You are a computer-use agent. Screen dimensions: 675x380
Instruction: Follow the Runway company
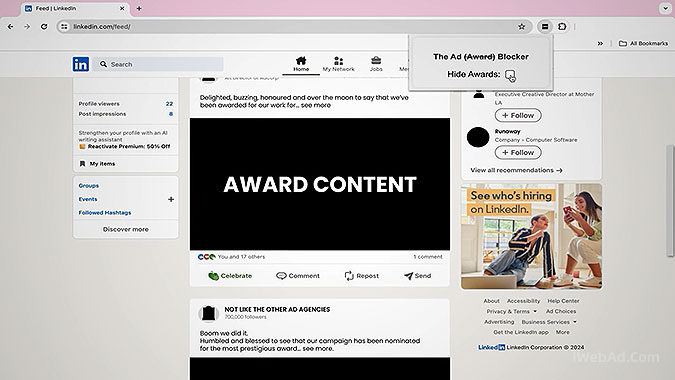[518, 152]
